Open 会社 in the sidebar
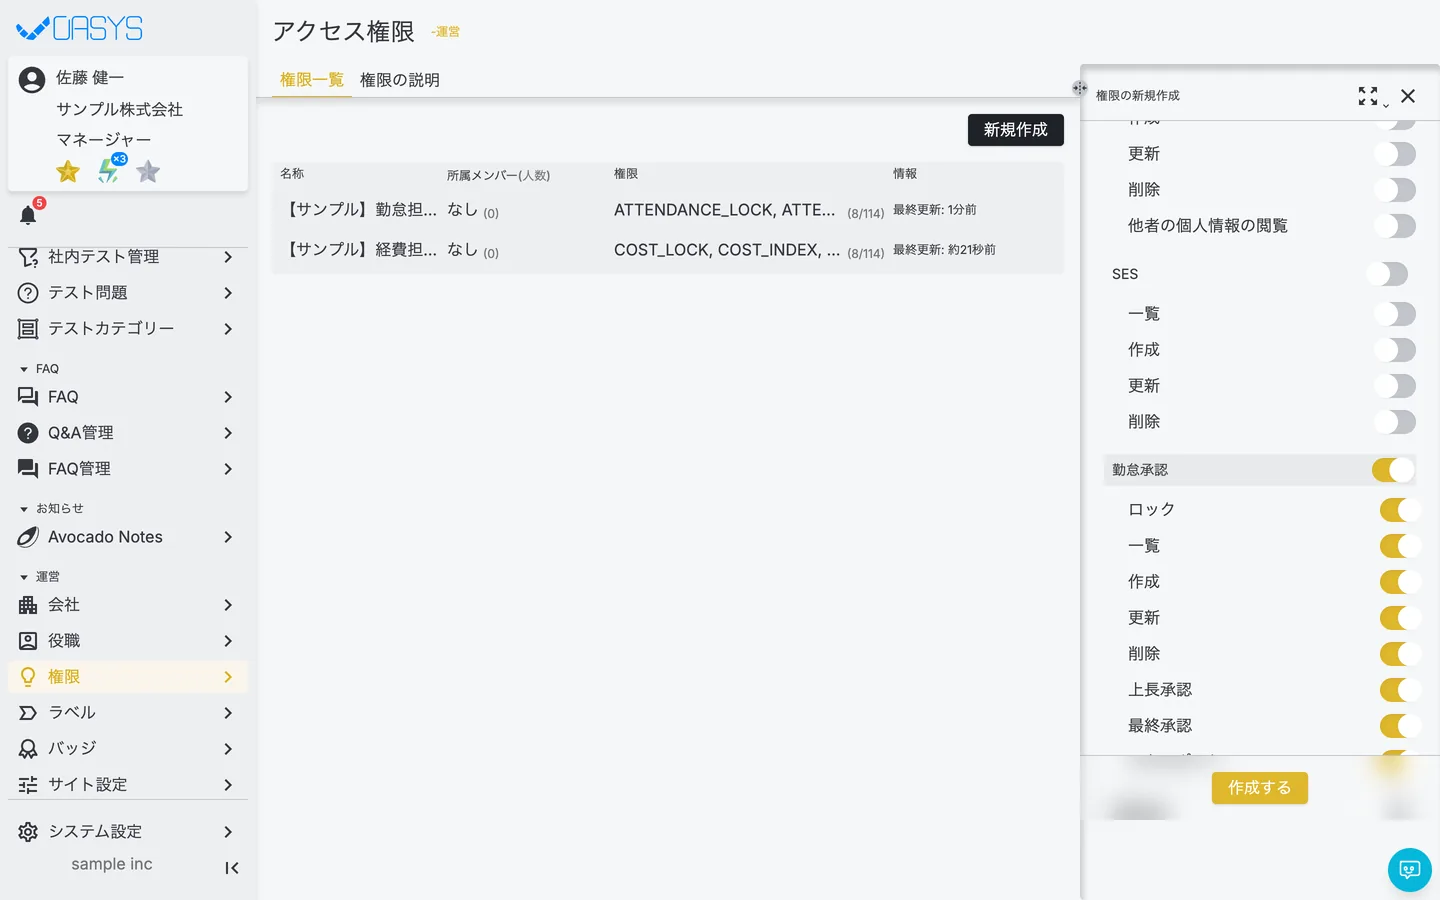 coord(128,605)
